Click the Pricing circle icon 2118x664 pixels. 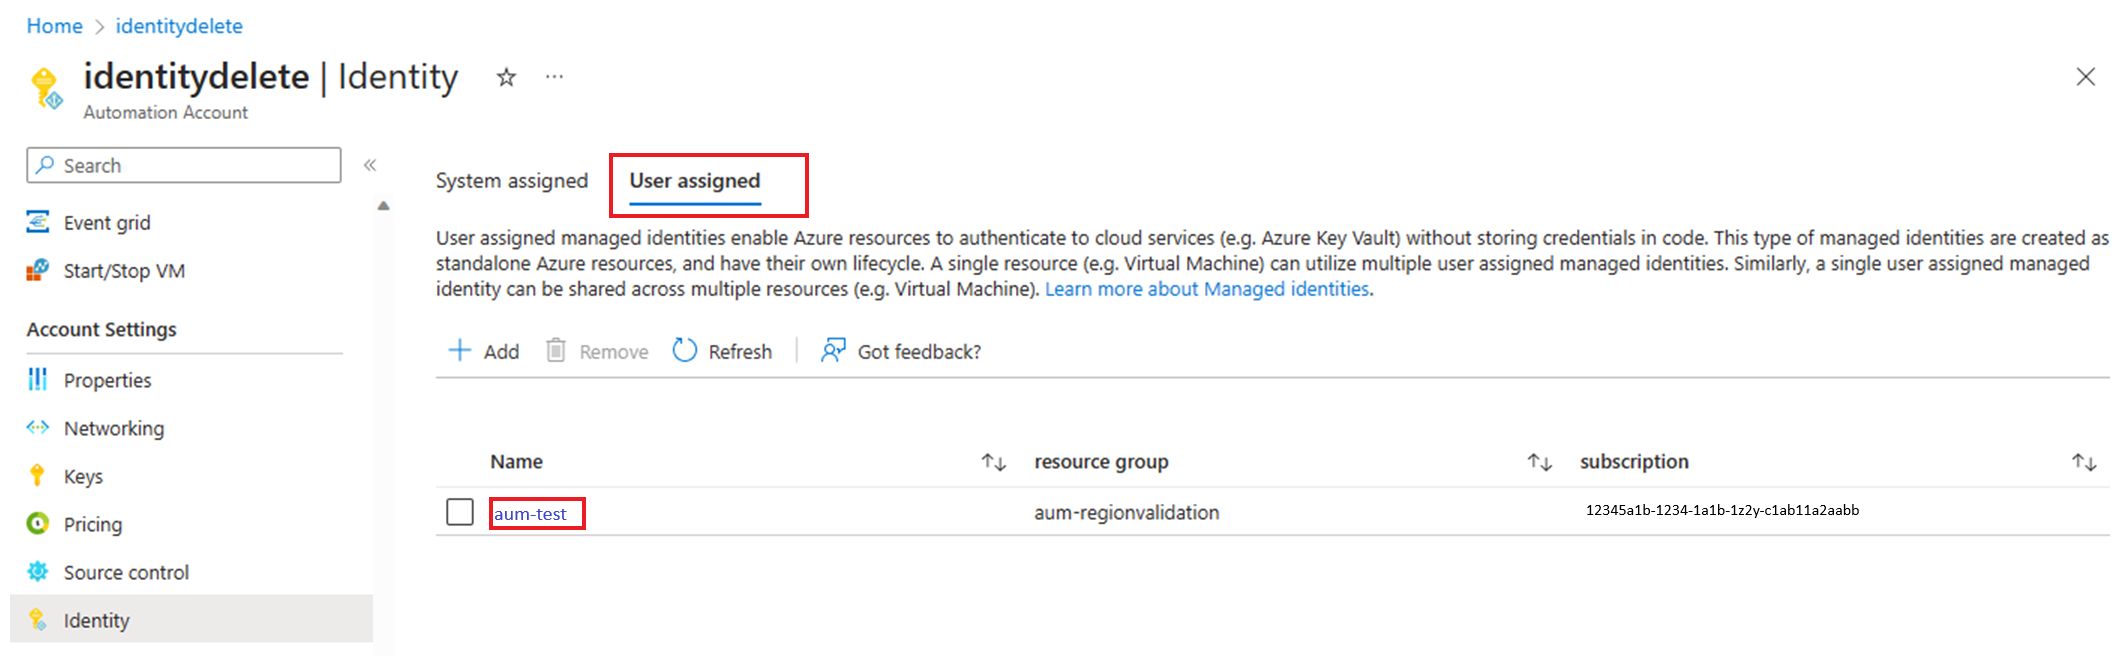tap(38, 523)
